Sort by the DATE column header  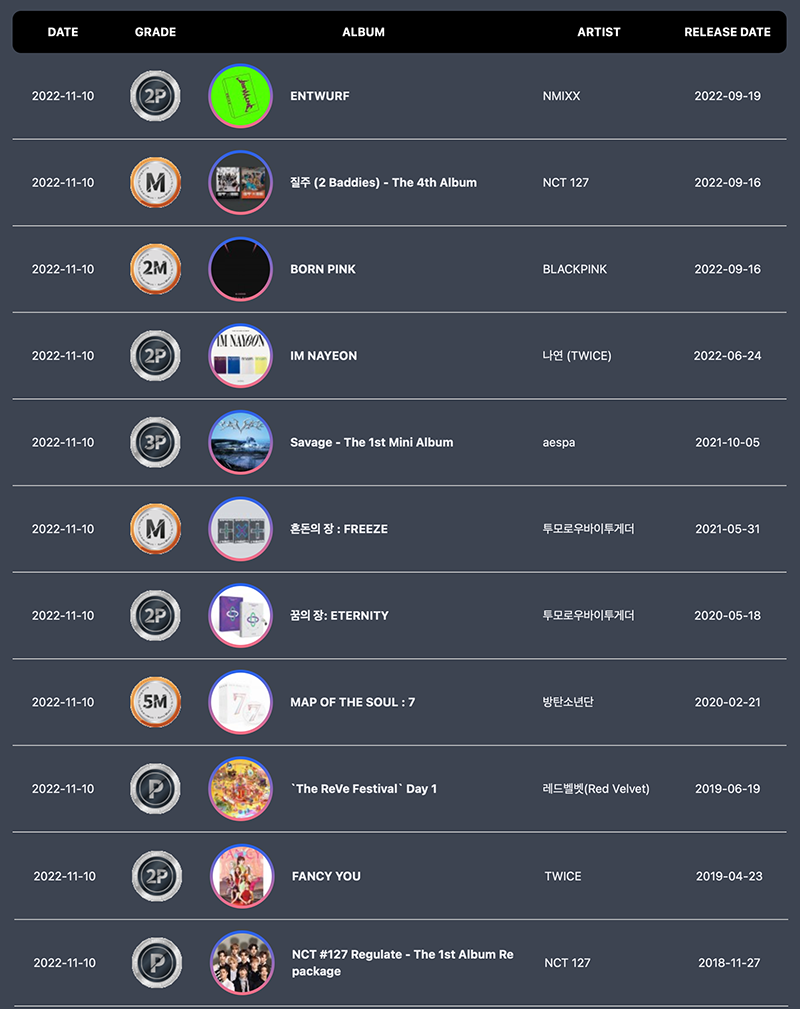click(x=63, y=32)
